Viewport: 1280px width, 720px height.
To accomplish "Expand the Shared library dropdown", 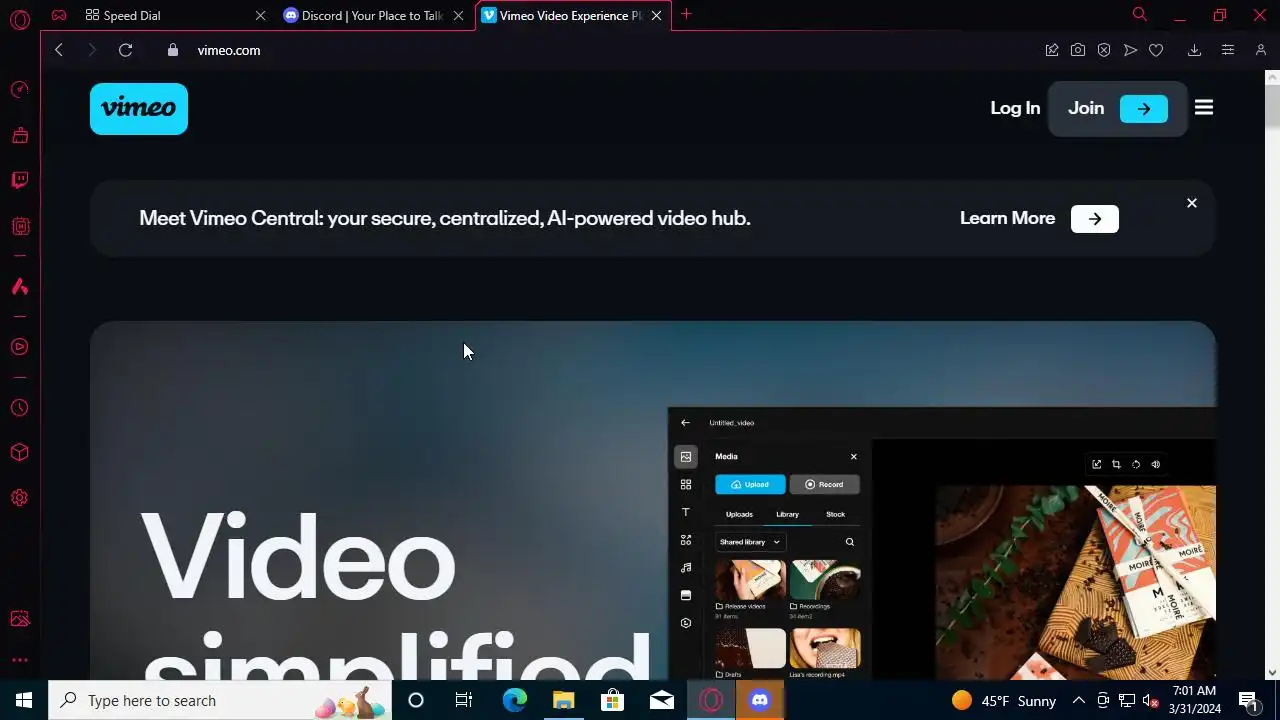I will pyautogui.click(x=750, y=542).
